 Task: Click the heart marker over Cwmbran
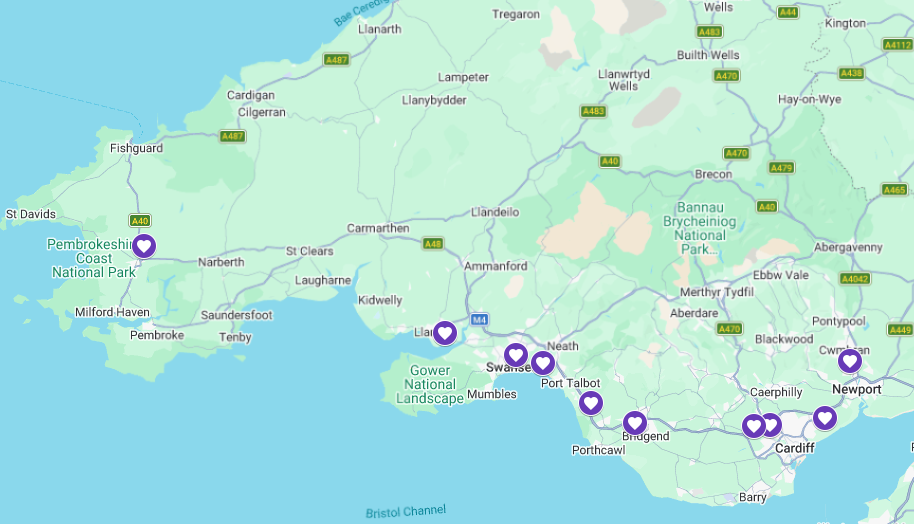850,361
